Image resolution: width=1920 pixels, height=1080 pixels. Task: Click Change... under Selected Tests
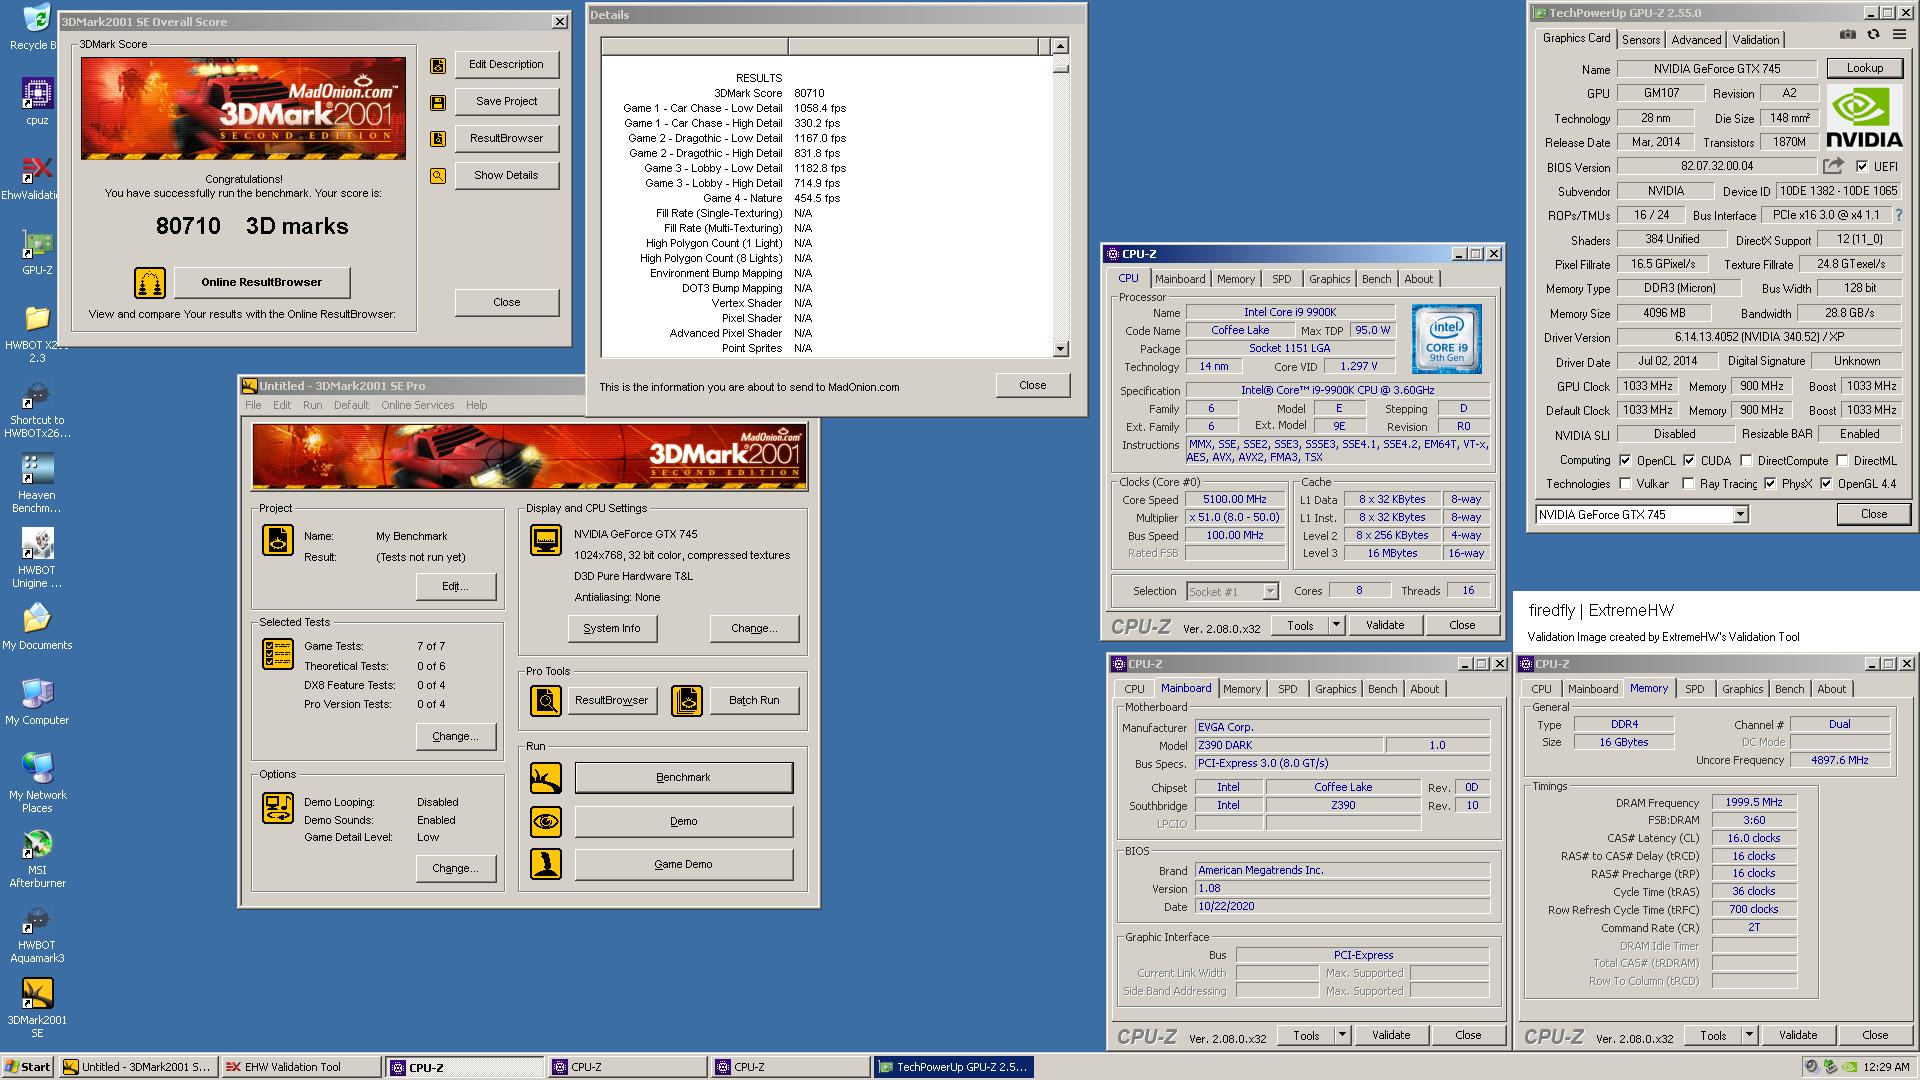(x=455, y=736)
